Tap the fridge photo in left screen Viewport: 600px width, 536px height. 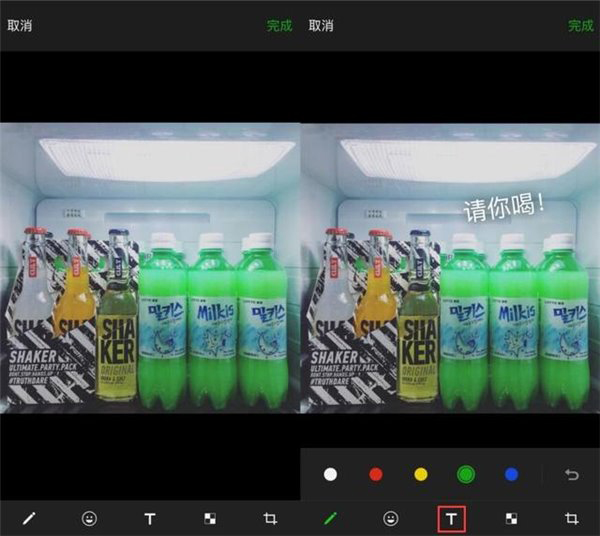pyautogui.click(x=150, y=268)
